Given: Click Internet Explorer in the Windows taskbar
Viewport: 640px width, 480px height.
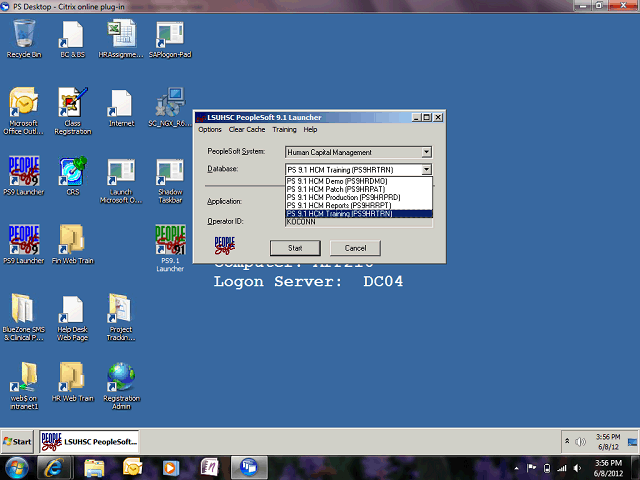Looking at the screenshot, I should coord(54,468).
